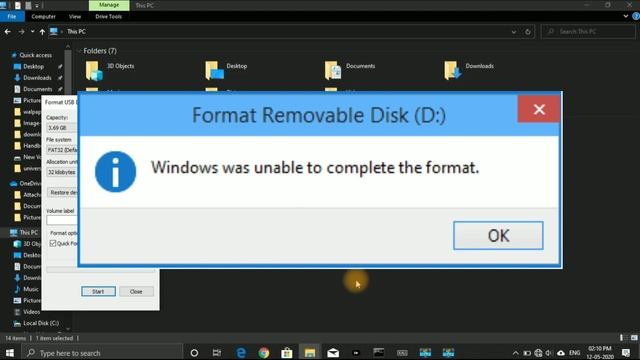Launch Microsoft Edge from taskbar

[241, 353]
